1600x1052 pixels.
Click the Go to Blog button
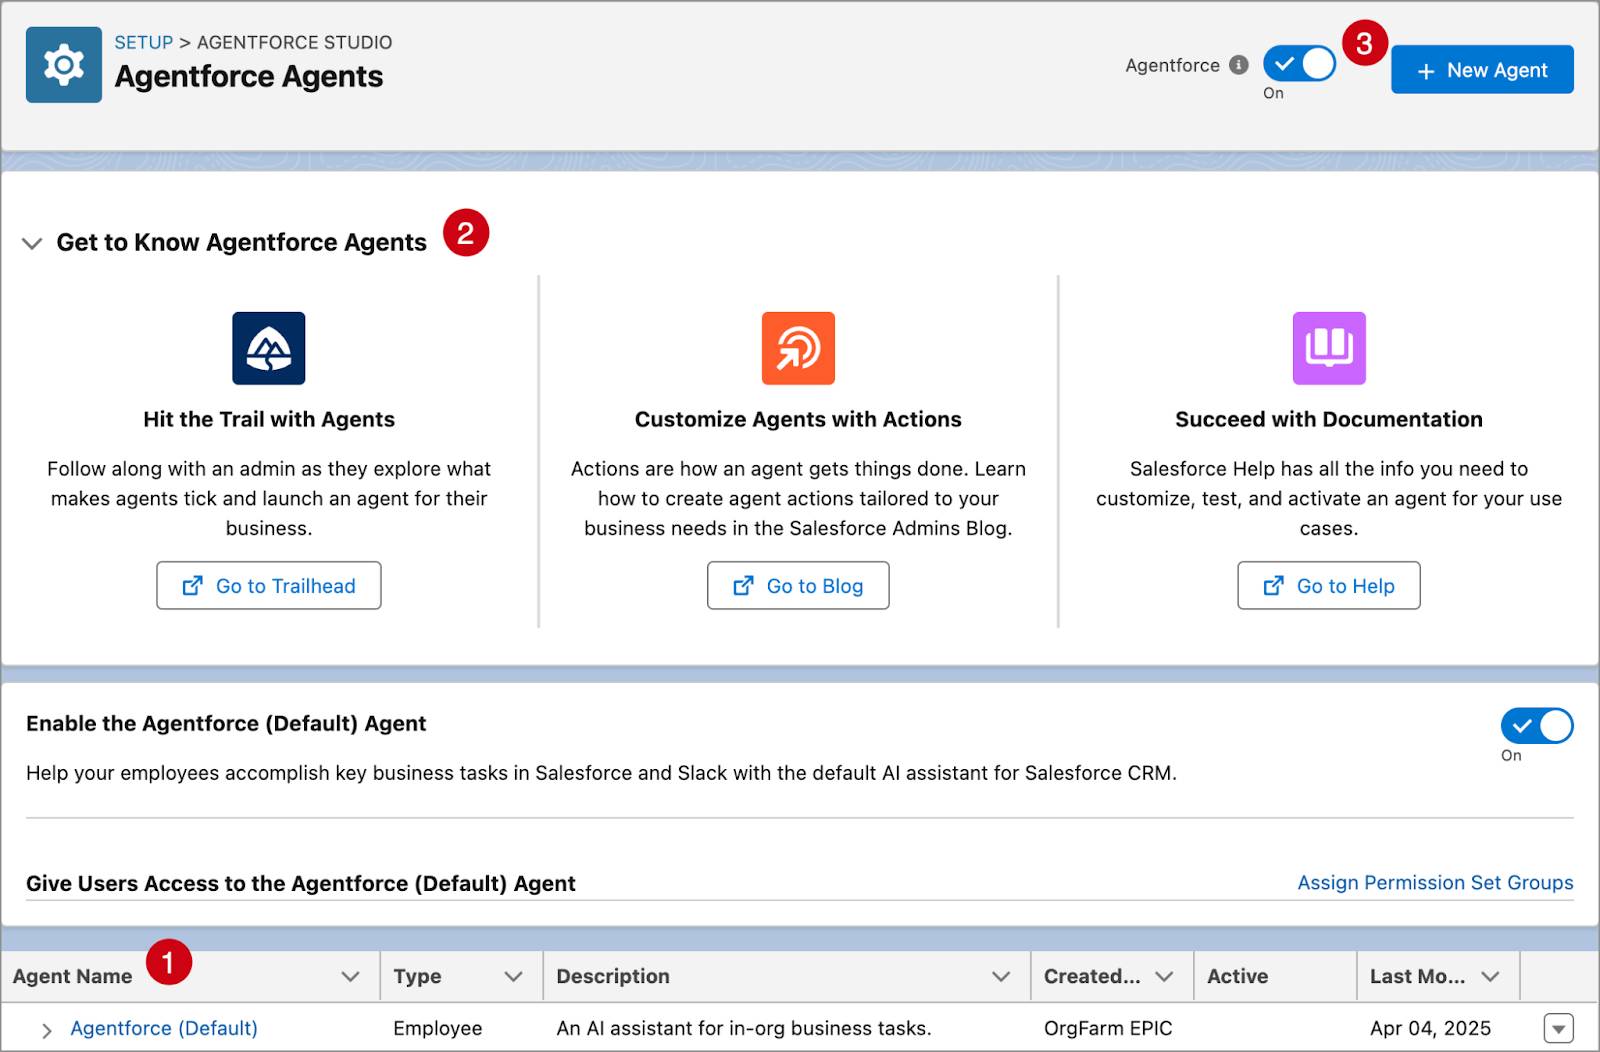[x=798, y=586]
